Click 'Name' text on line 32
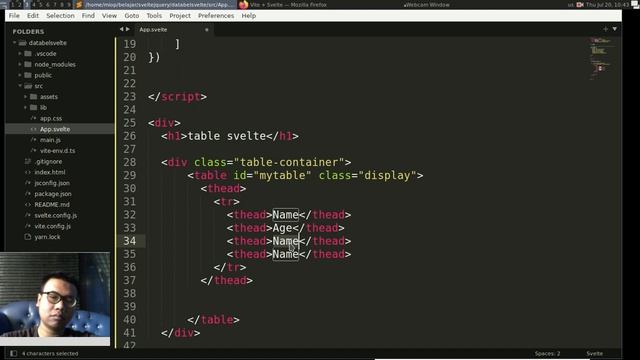The width and height of the screenshot is (640, 360). [x=285, y=215]
